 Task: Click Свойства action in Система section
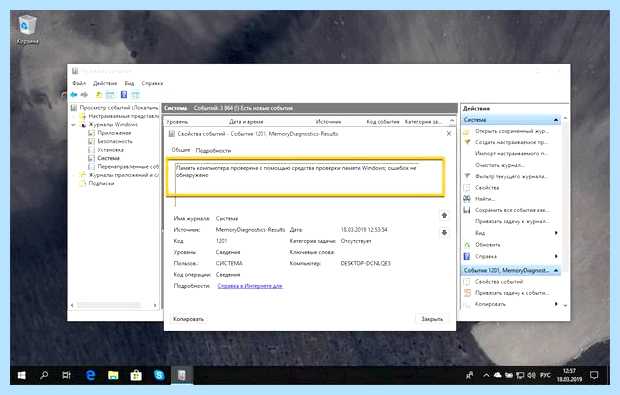click(x=487, y=188)
